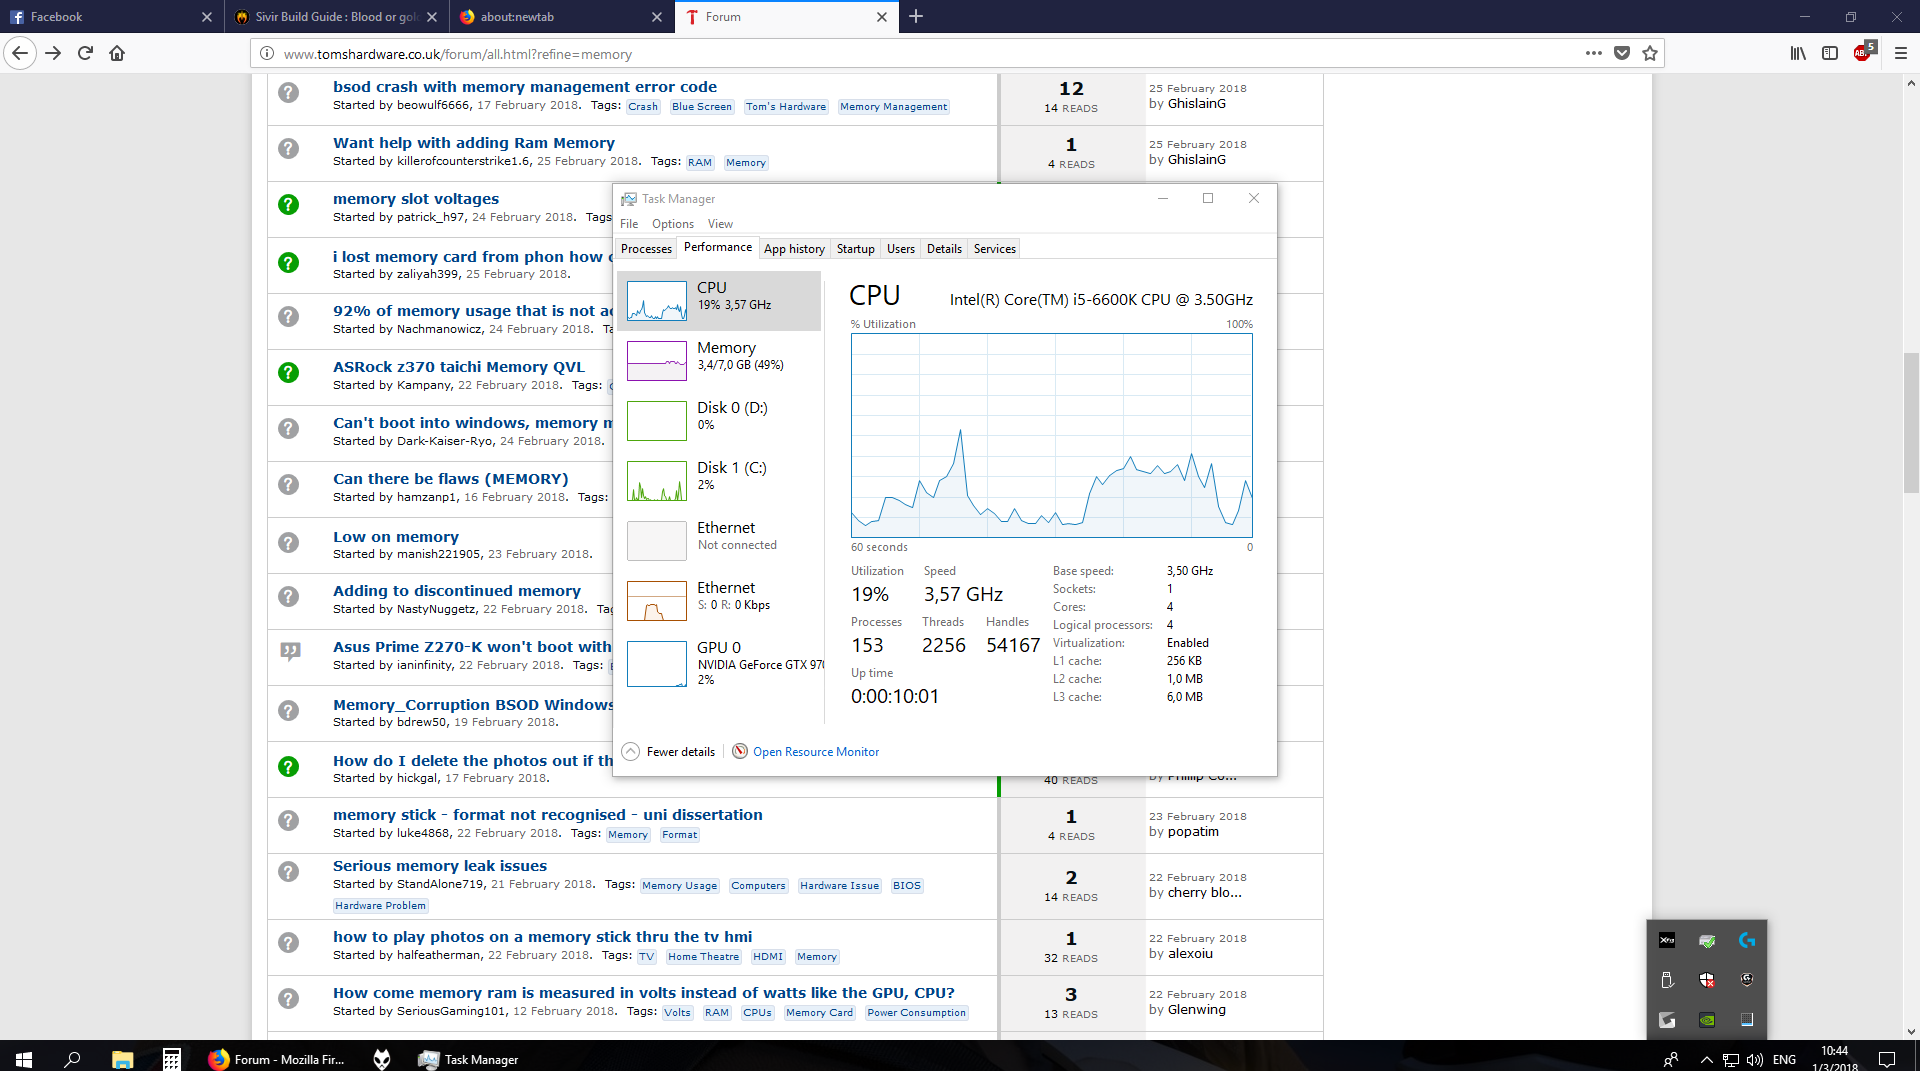1920x1071 pixels.
Task: Open the Windows Start menu
Action: tap(23, 1058)
